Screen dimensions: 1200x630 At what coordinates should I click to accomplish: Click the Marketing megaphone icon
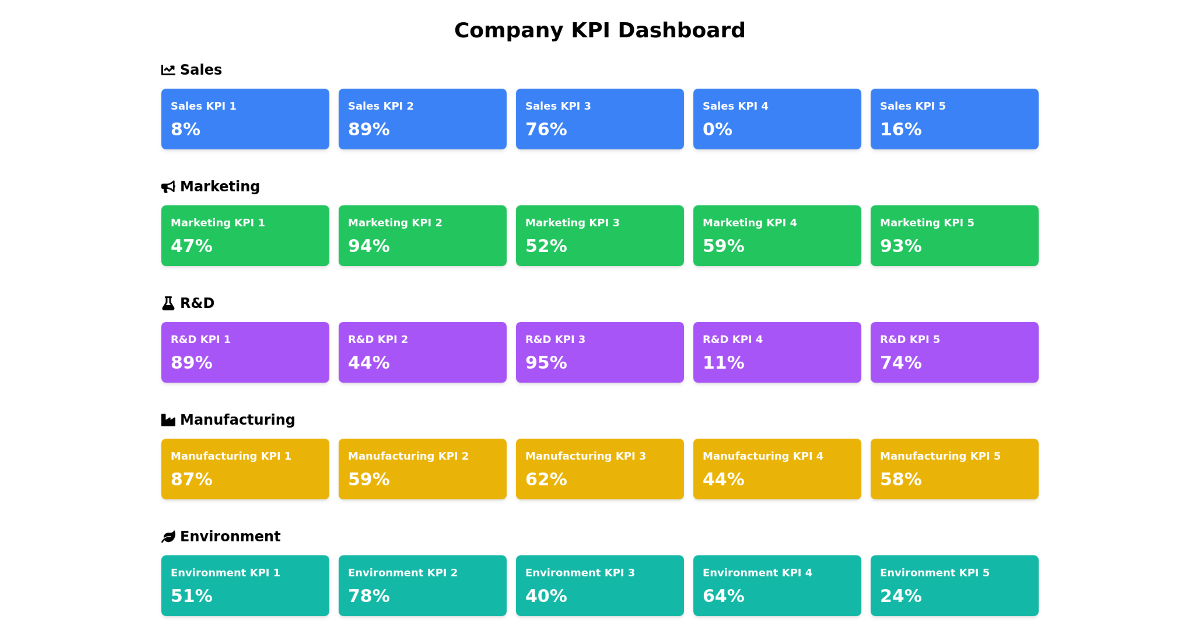[x=168, y=187]
